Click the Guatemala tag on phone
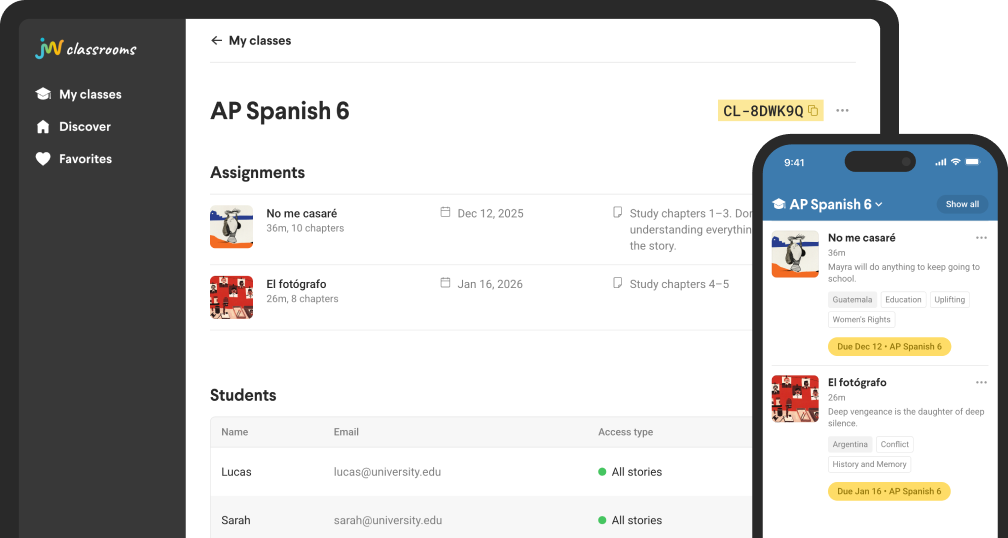Viewport: 1008px width, 538px height. pyautogui.click(x=852, y=300)
